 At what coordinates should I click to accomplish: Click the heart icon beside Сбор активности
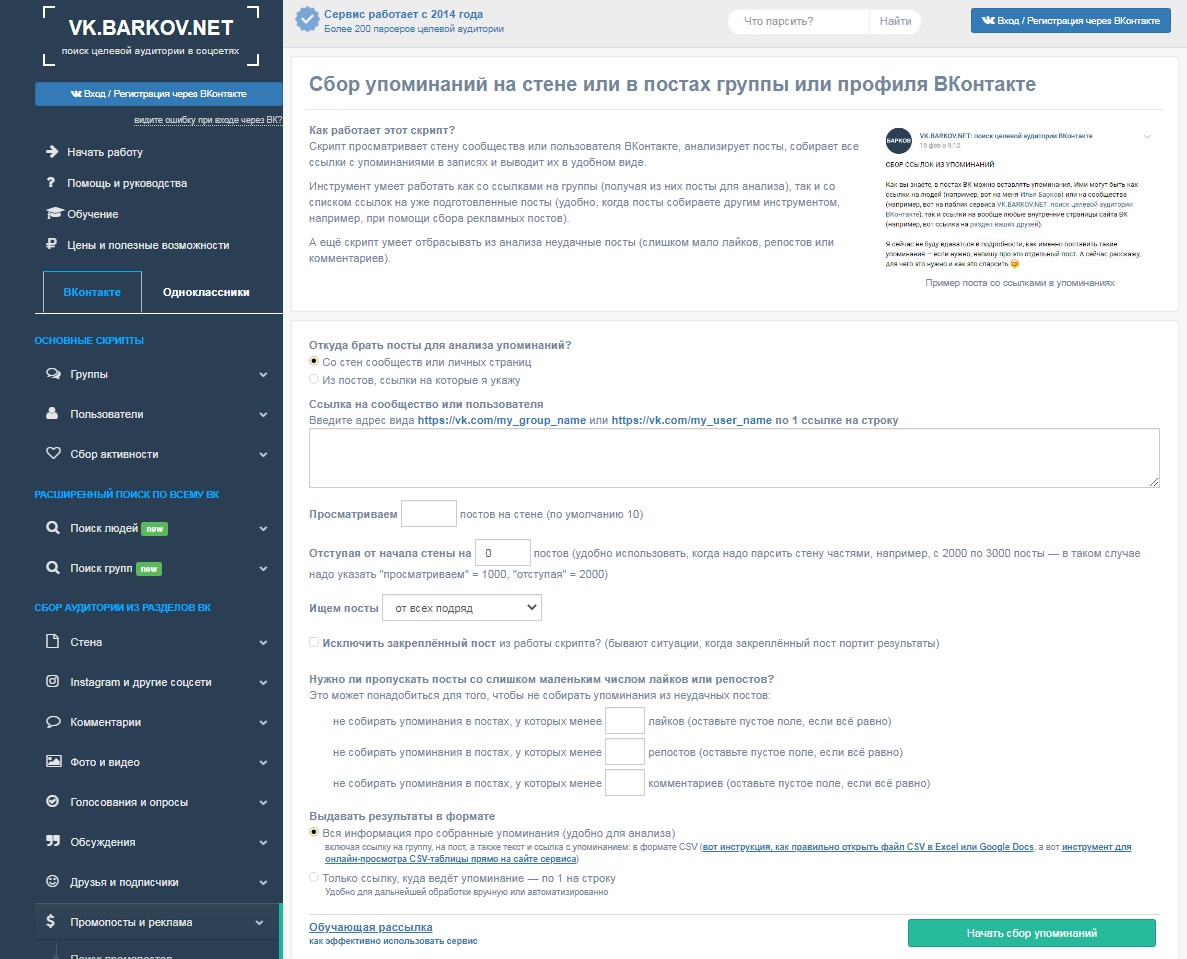53,453
